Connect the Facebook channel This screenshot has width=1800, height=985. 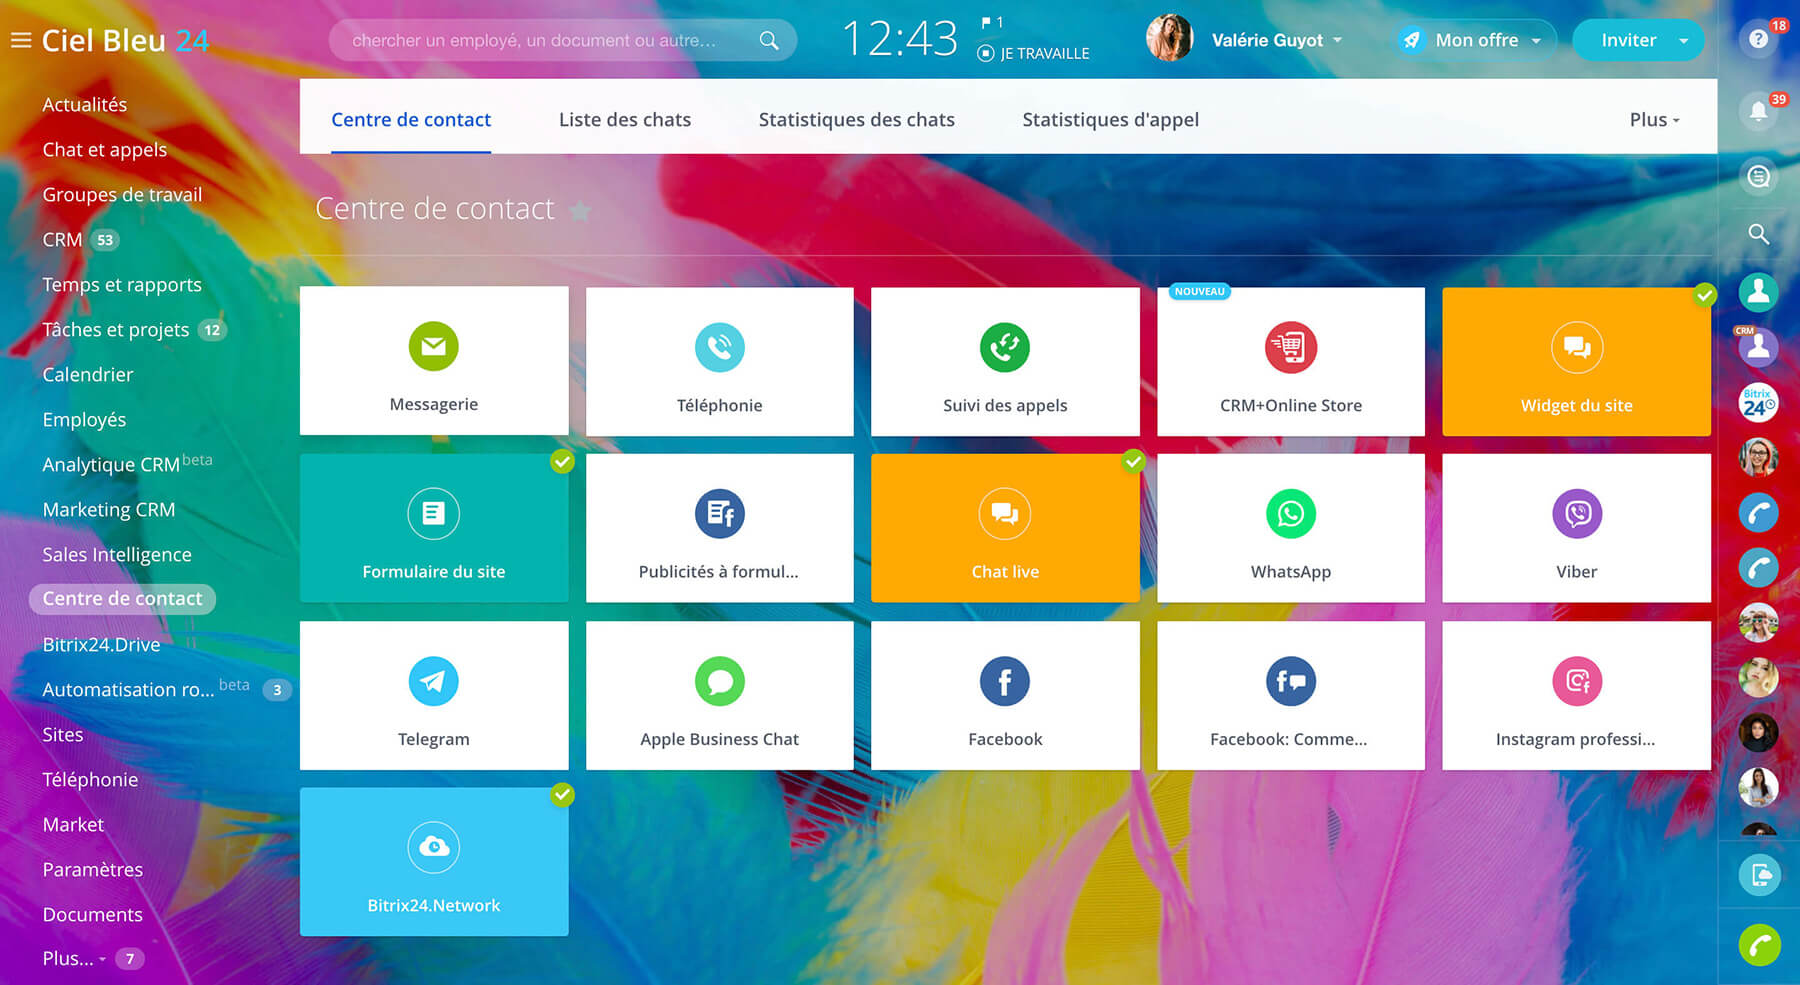coord(1005,695)
